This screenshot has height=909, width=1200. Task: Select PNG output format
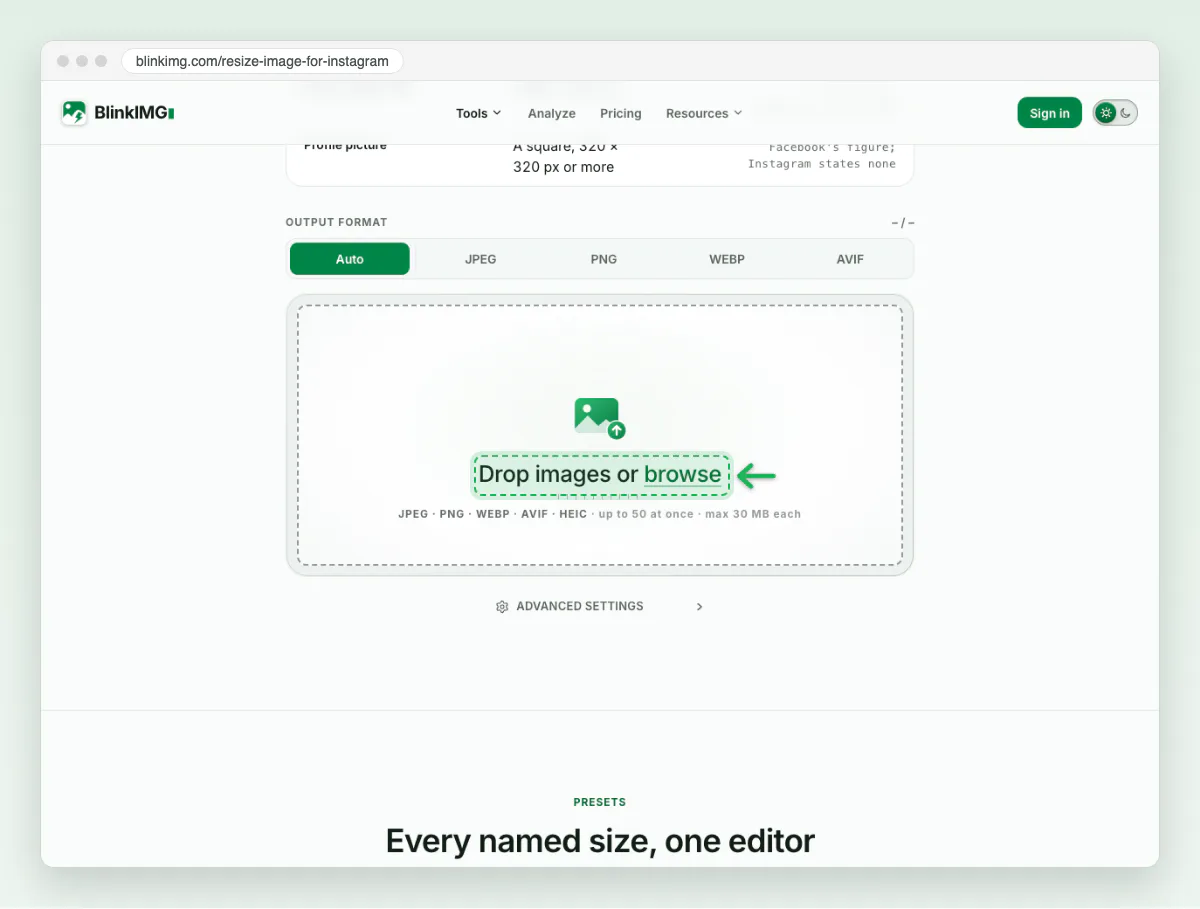tap(604, 259)
